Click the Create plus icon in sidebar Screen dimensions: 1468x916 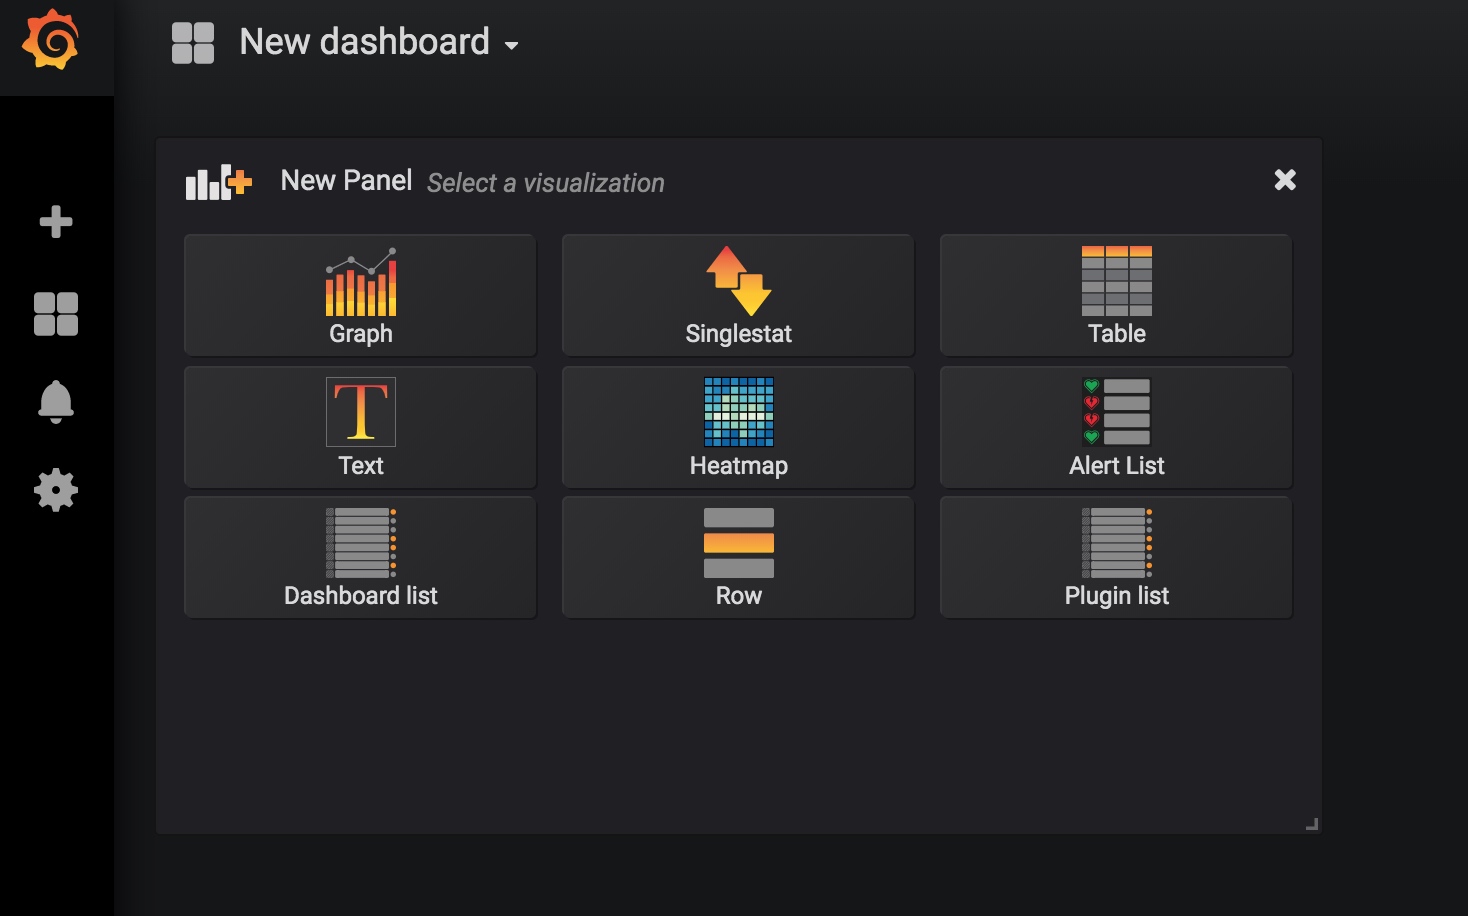click(56, 221)
